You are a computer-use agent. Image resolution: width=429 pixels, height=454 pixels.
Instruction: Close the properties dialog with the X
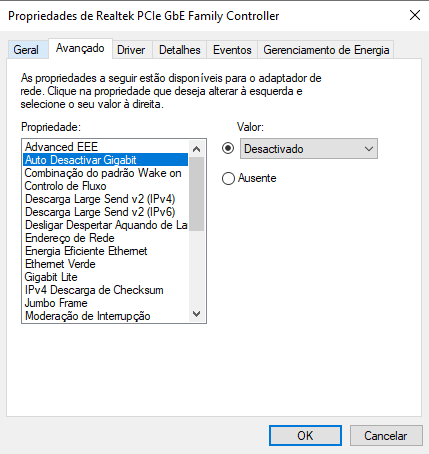pyautogui.click(x=415, y=15)
